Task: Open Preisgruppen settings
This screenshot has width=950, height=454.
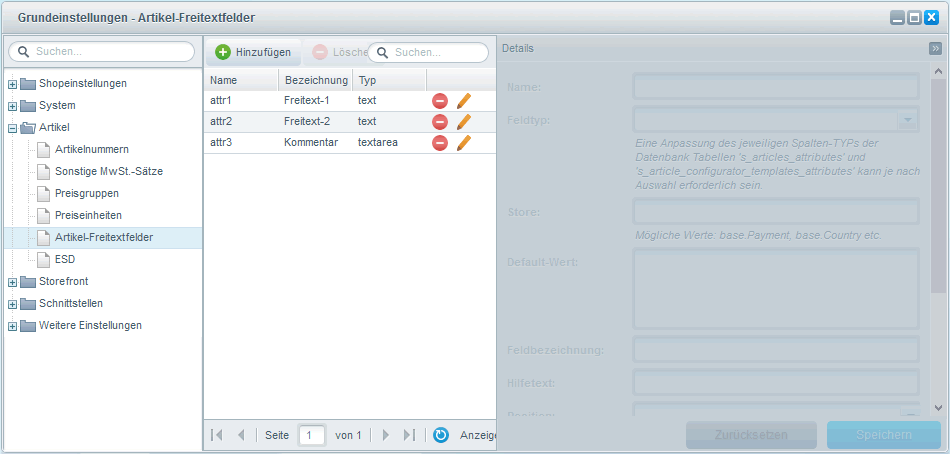Action: tap(87, 193)
